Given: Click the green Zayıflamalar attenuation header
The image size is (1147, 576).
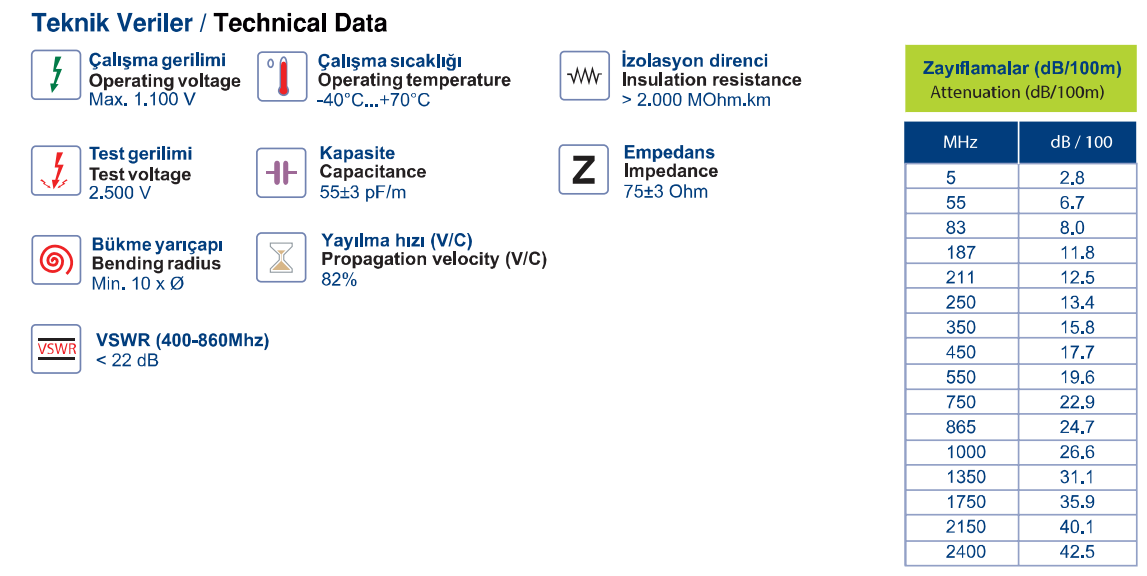Looking at the screenshot, I should [x=1021, y=79].
